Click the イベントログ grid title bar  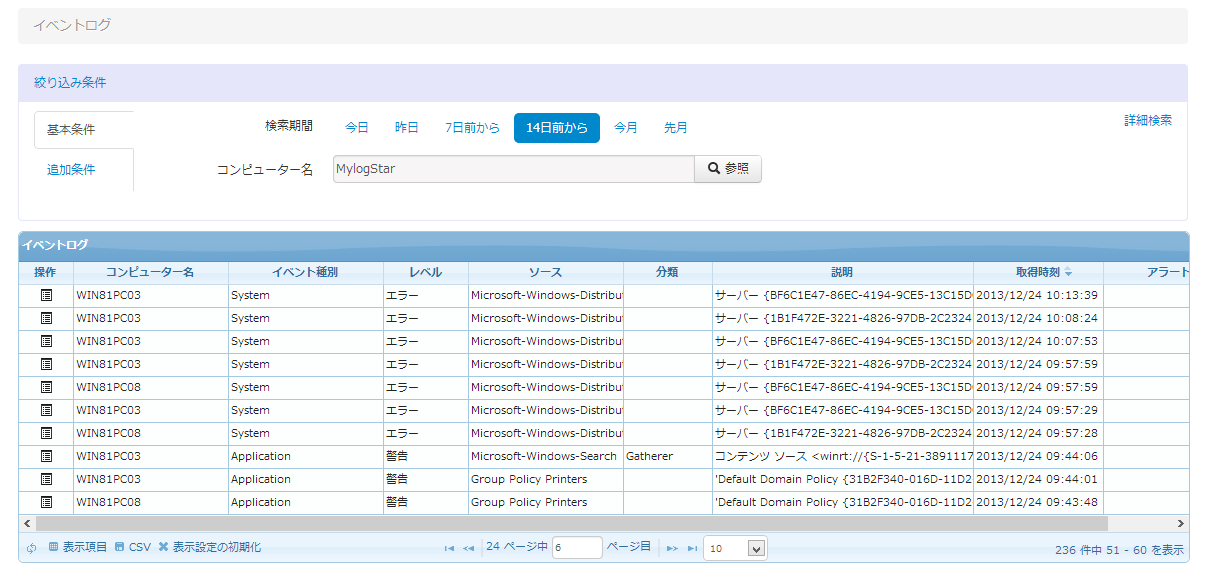603,245
